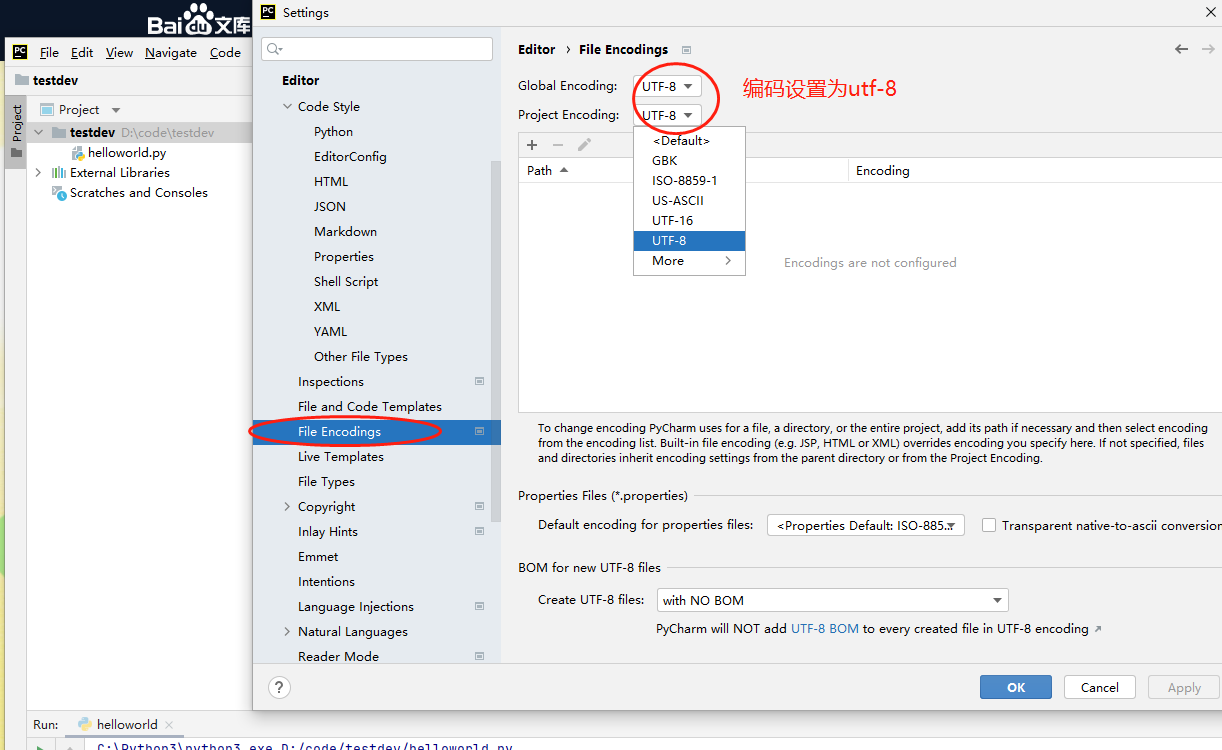Image resolution: width=1222 pixels, height=750 pixels.
Task: Click the PyCharm icon in main window menu bar
Action: point(20,52)
